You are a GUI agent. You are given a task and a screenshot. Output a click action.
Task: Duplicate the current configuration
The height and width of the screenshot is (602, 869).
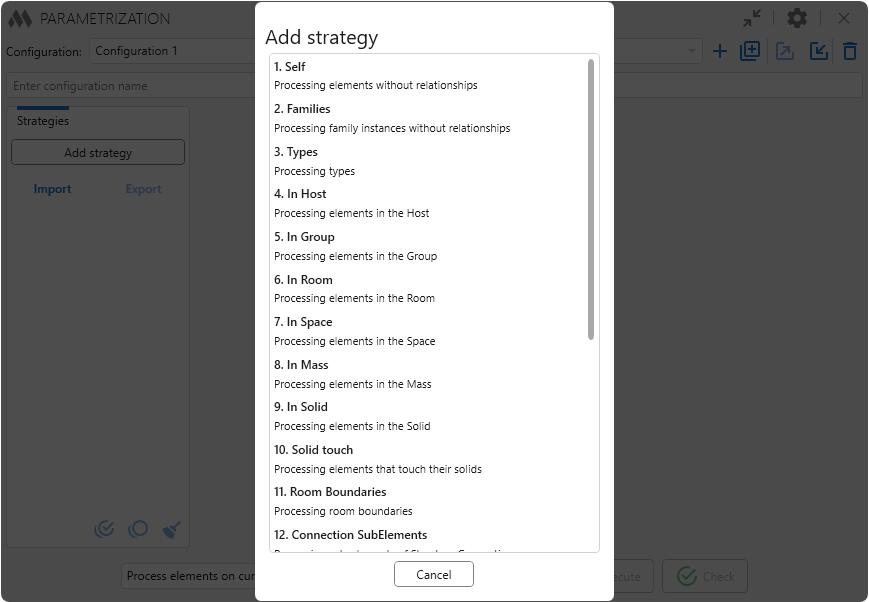tap(750, 51)
